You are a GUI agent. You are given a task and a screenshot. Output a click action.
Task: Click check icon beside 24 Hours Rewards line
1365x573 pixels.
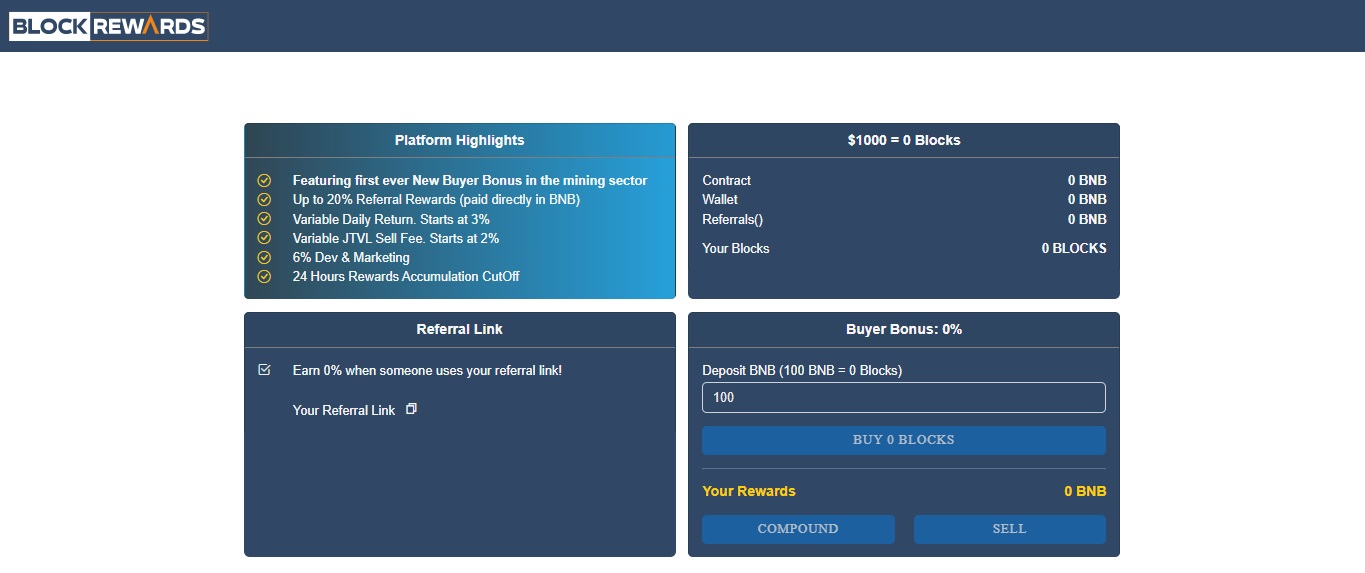point(264,276)
